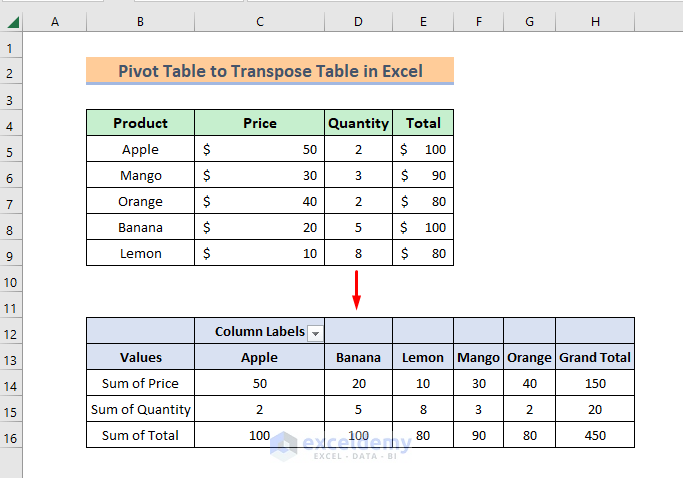Open the Column Labels filter dropdown
Viewport: 683px width, 478px height.
pyautogui.click(x=316, y=332)
